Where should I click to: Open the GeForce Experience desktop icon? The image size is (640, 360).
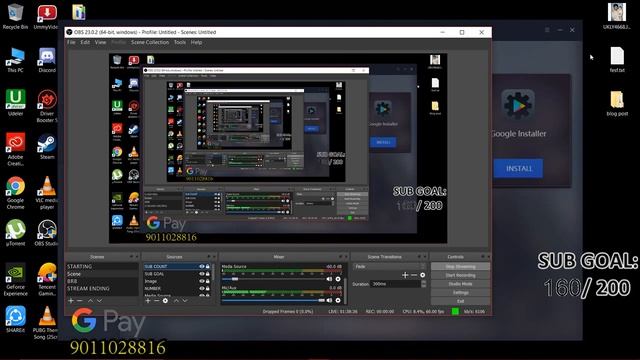pyautogui.click(x=15, y=279)
